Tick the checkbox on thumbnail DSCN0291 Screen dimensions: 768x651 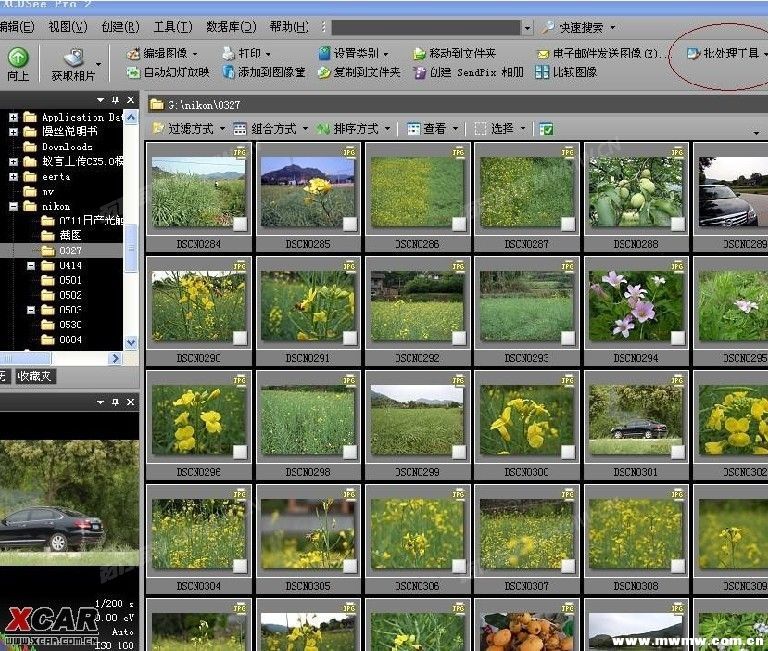click(350, 338)
